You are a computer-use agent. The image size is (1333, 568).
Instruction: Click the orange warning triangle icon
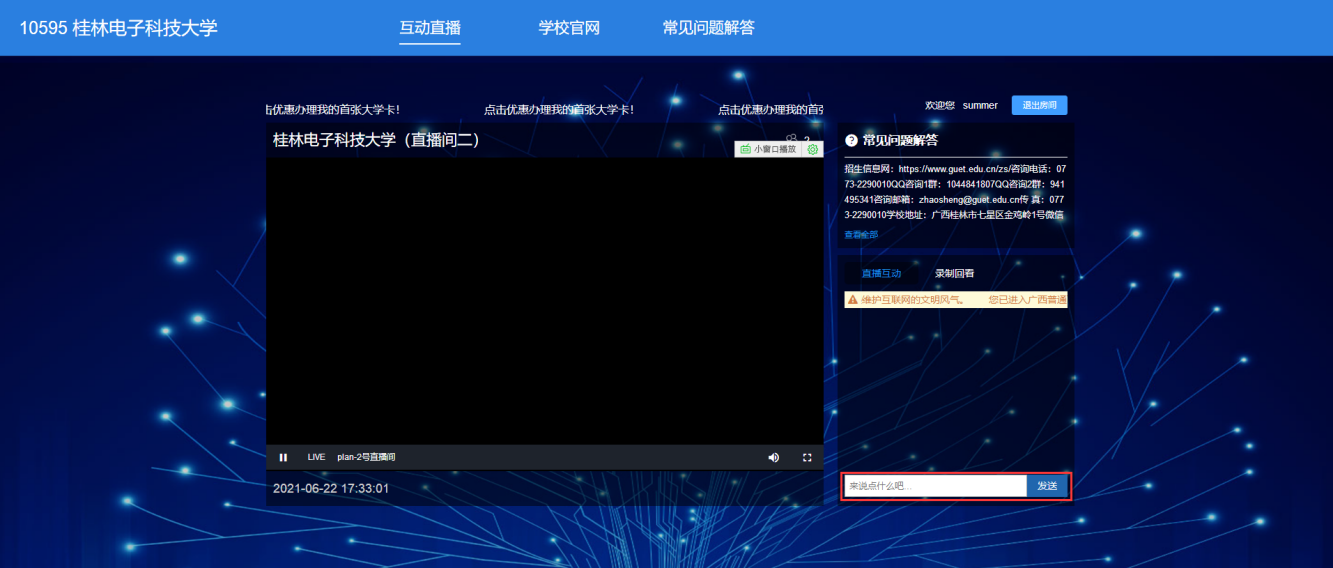pyautogui.click(x=853, y=299)
